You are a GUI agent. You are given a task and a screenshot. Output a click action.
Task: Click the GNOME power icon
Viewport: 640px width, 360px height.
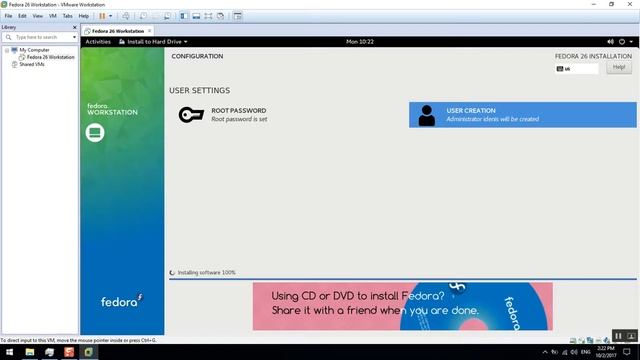622,42
